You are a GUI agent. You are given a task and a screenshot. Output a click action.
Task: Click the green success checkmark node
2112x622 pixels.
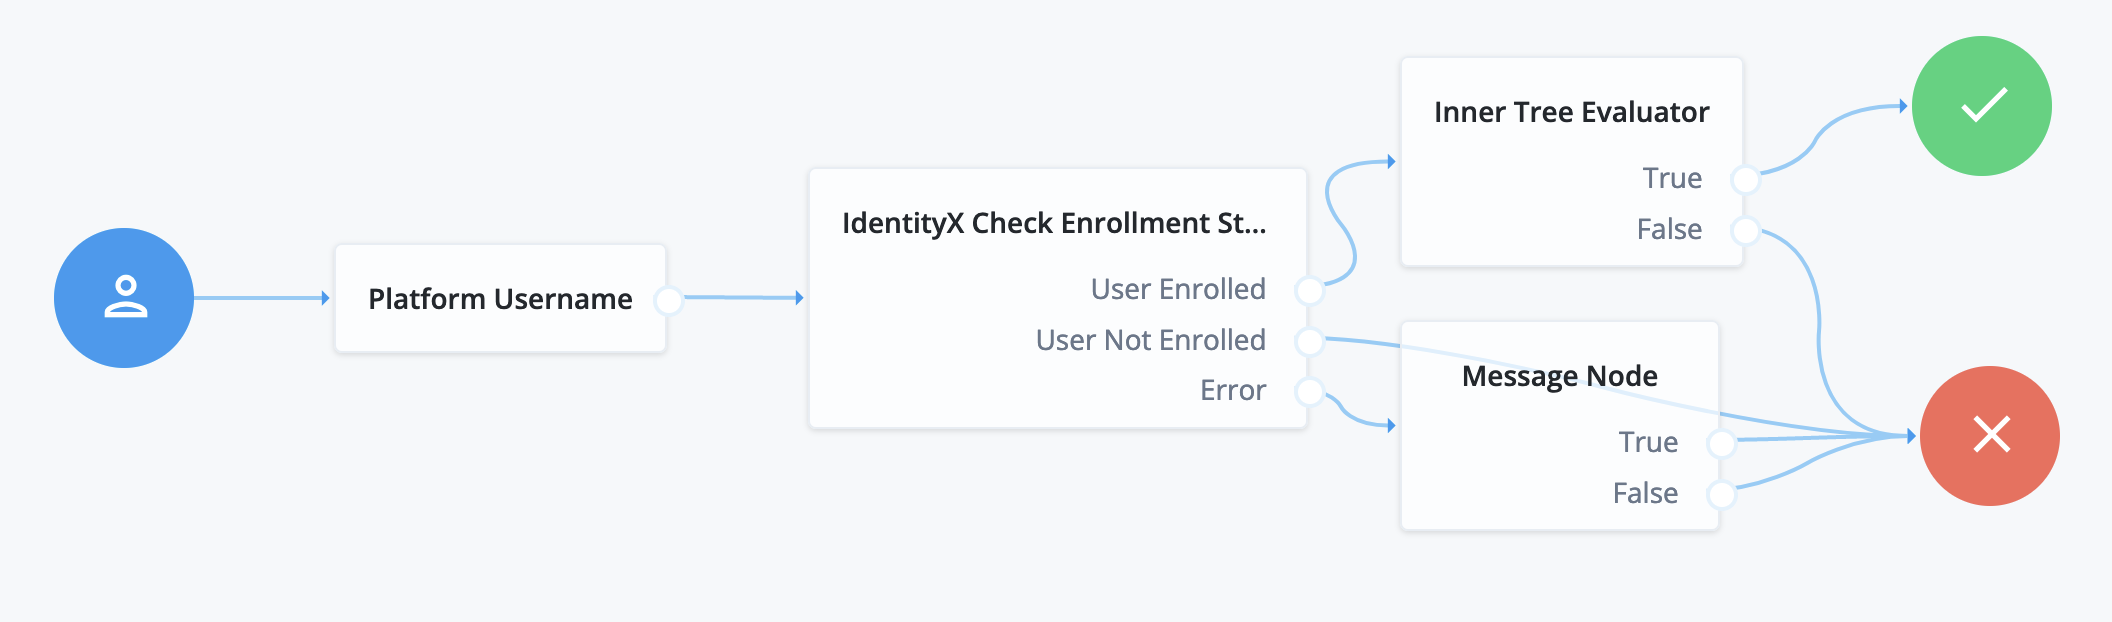[x=1982, y=106]
